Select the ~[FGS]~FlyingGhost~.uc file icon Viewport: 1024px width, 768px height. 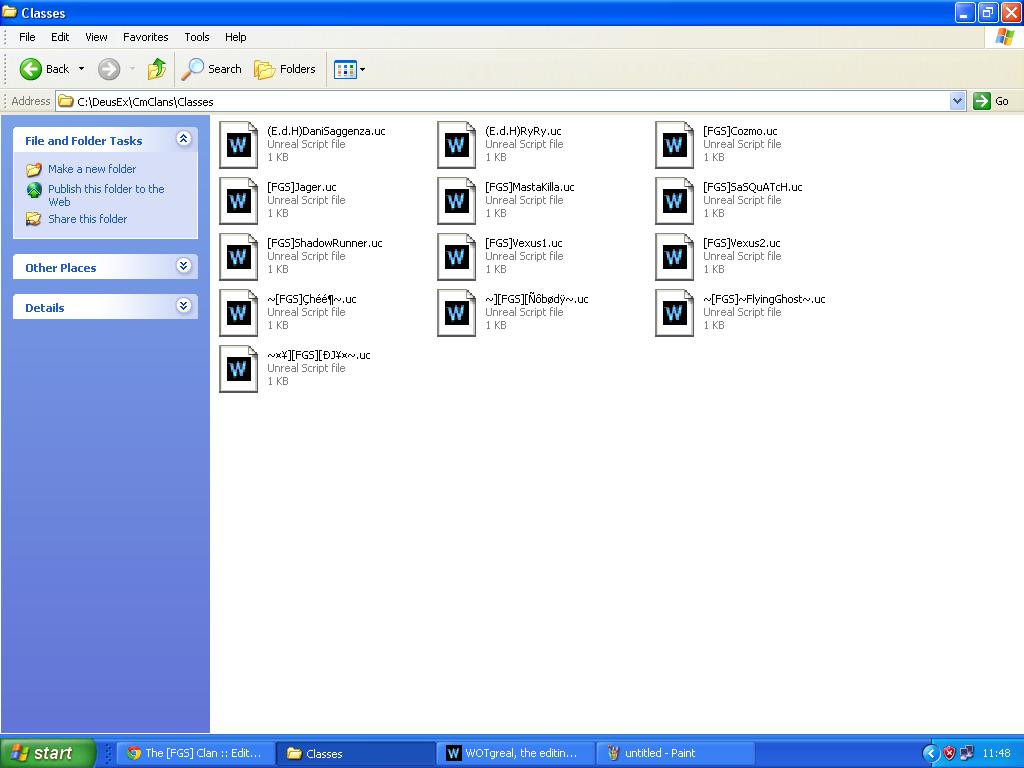(x=674, y=313)
